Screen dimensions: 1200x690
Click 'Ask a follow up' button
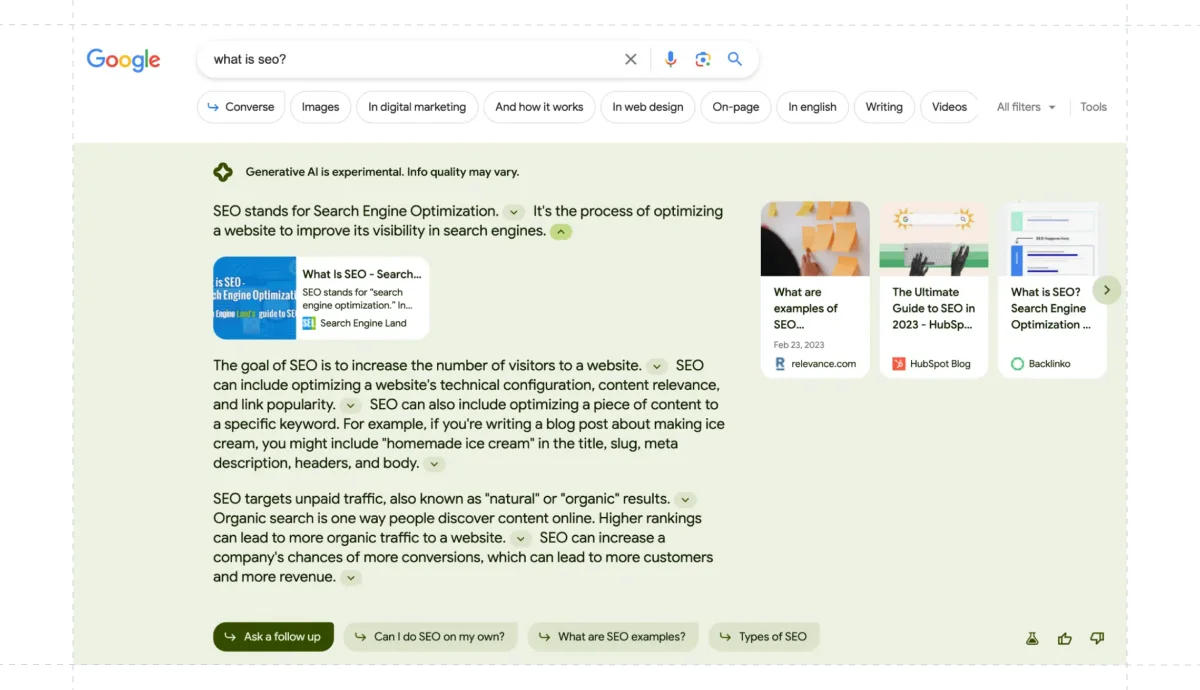click(273, 637)
